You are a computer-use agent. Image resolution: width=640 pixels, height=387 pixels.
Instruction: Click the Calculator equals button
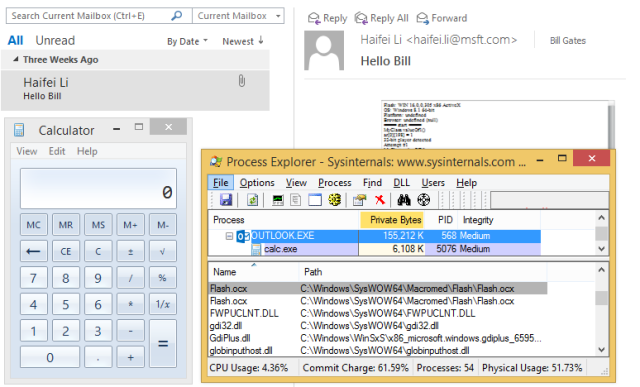point(162,343)
